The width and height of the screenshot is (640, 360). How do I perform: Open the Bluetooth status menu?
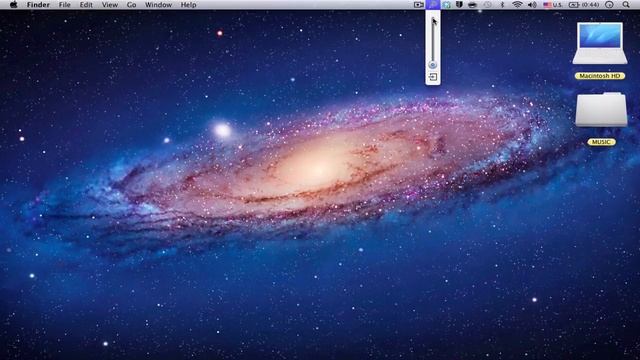pos(502,5)
